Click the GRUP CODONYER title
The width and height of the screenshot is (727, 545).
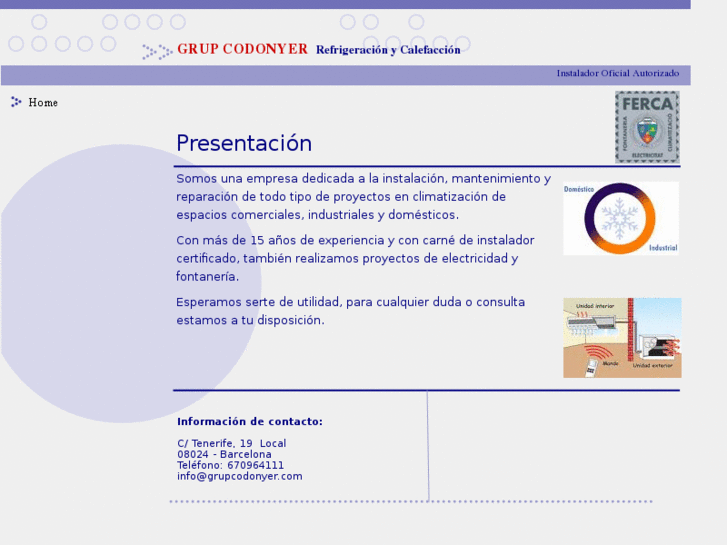coord(242,49)
